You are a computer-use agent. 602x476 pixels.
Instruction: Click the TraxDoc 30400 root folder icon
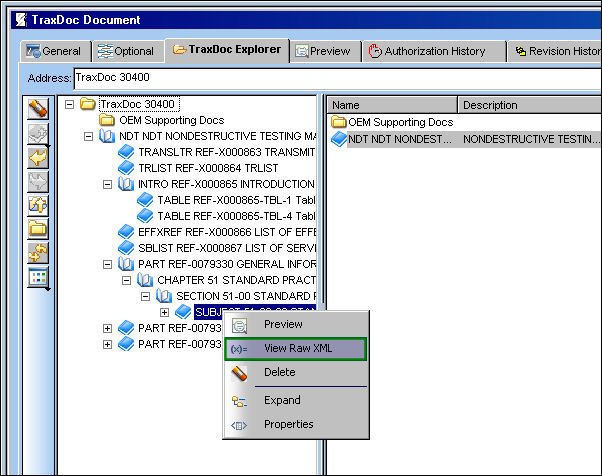click(x=88, y=104)
